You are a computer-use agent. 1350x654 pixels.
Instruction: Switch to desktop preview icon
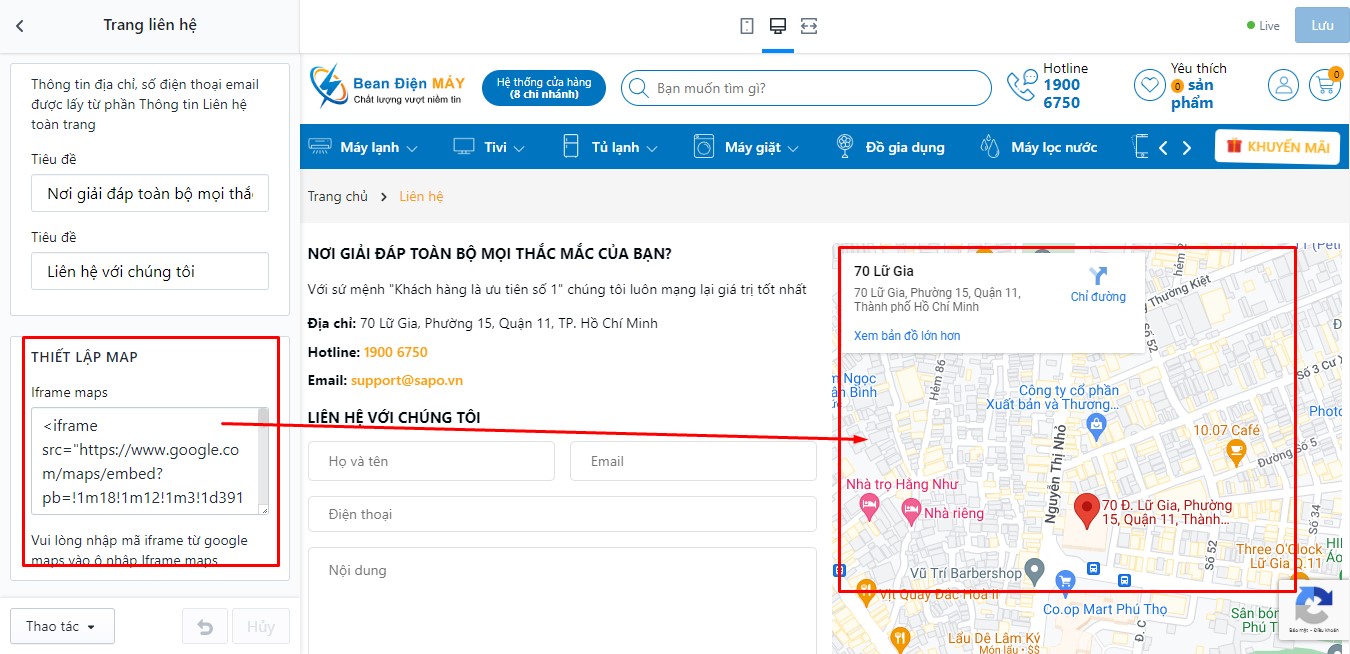(777, 26)
